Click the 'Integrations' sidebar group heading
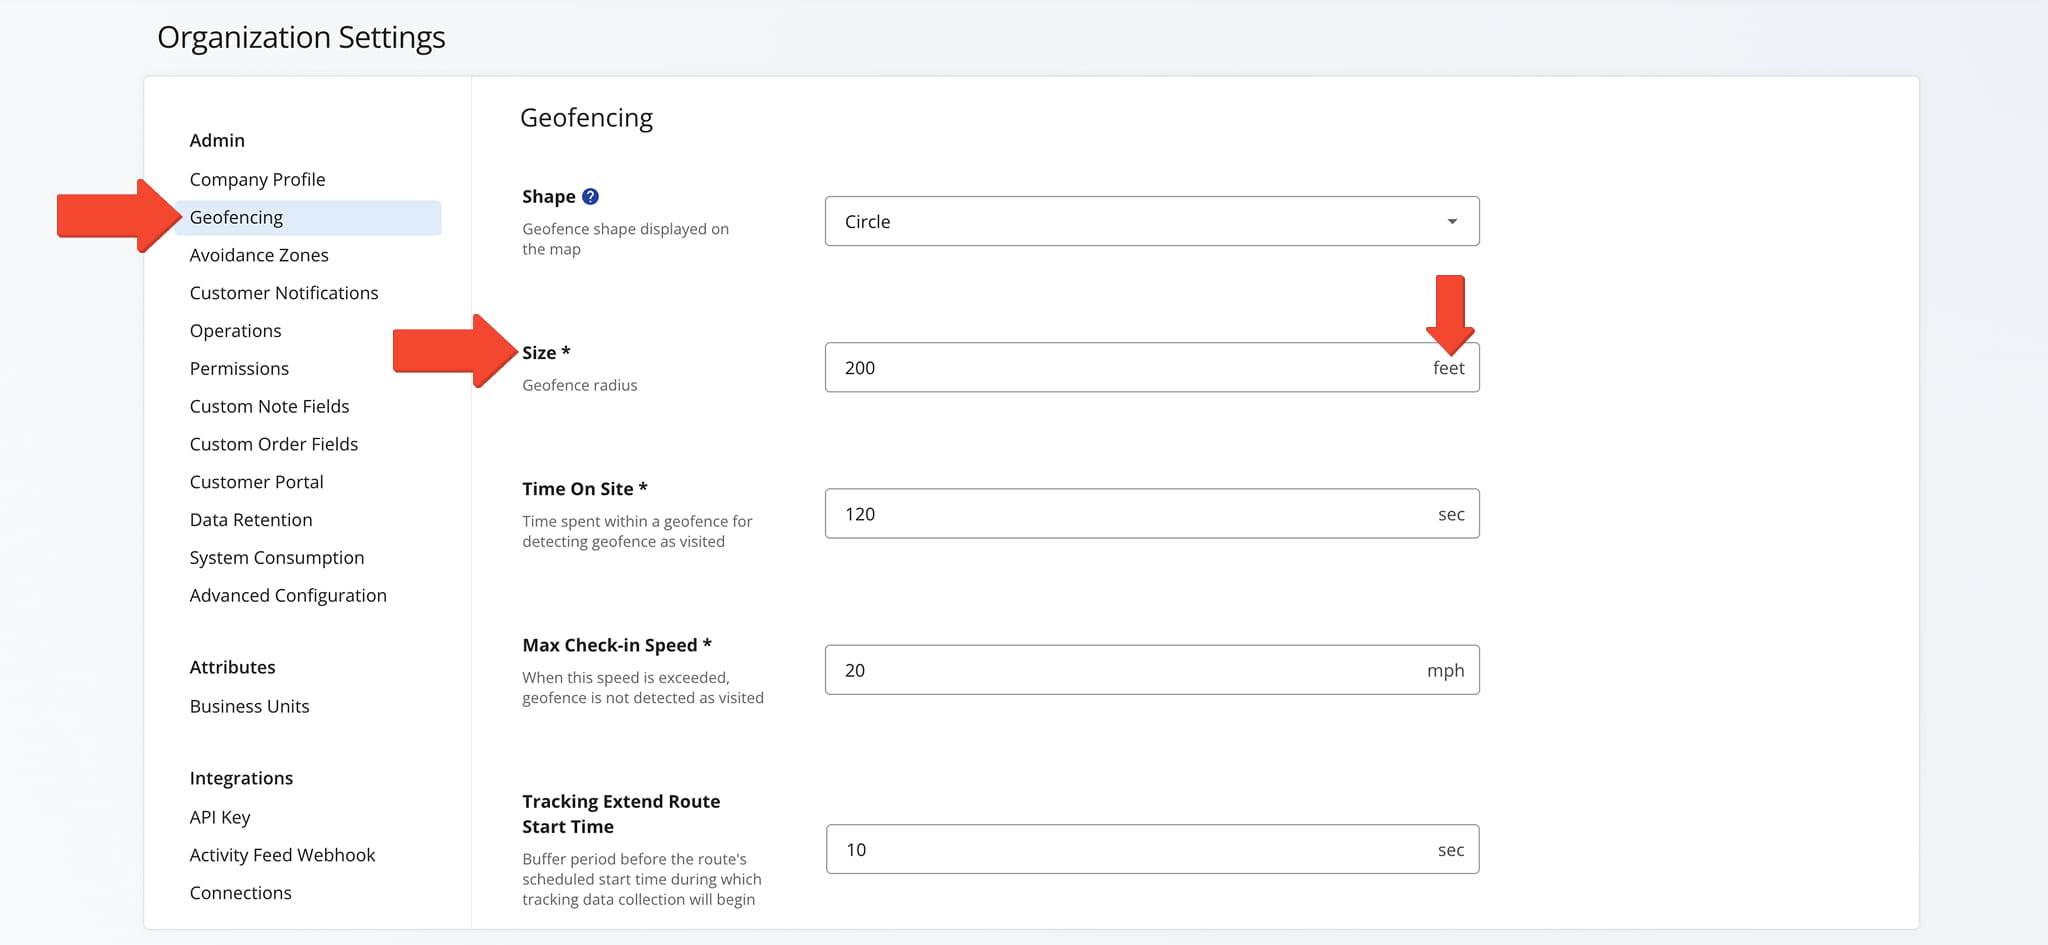The image size is (2048, 945). pyautogui.click(x=241, y=778)
